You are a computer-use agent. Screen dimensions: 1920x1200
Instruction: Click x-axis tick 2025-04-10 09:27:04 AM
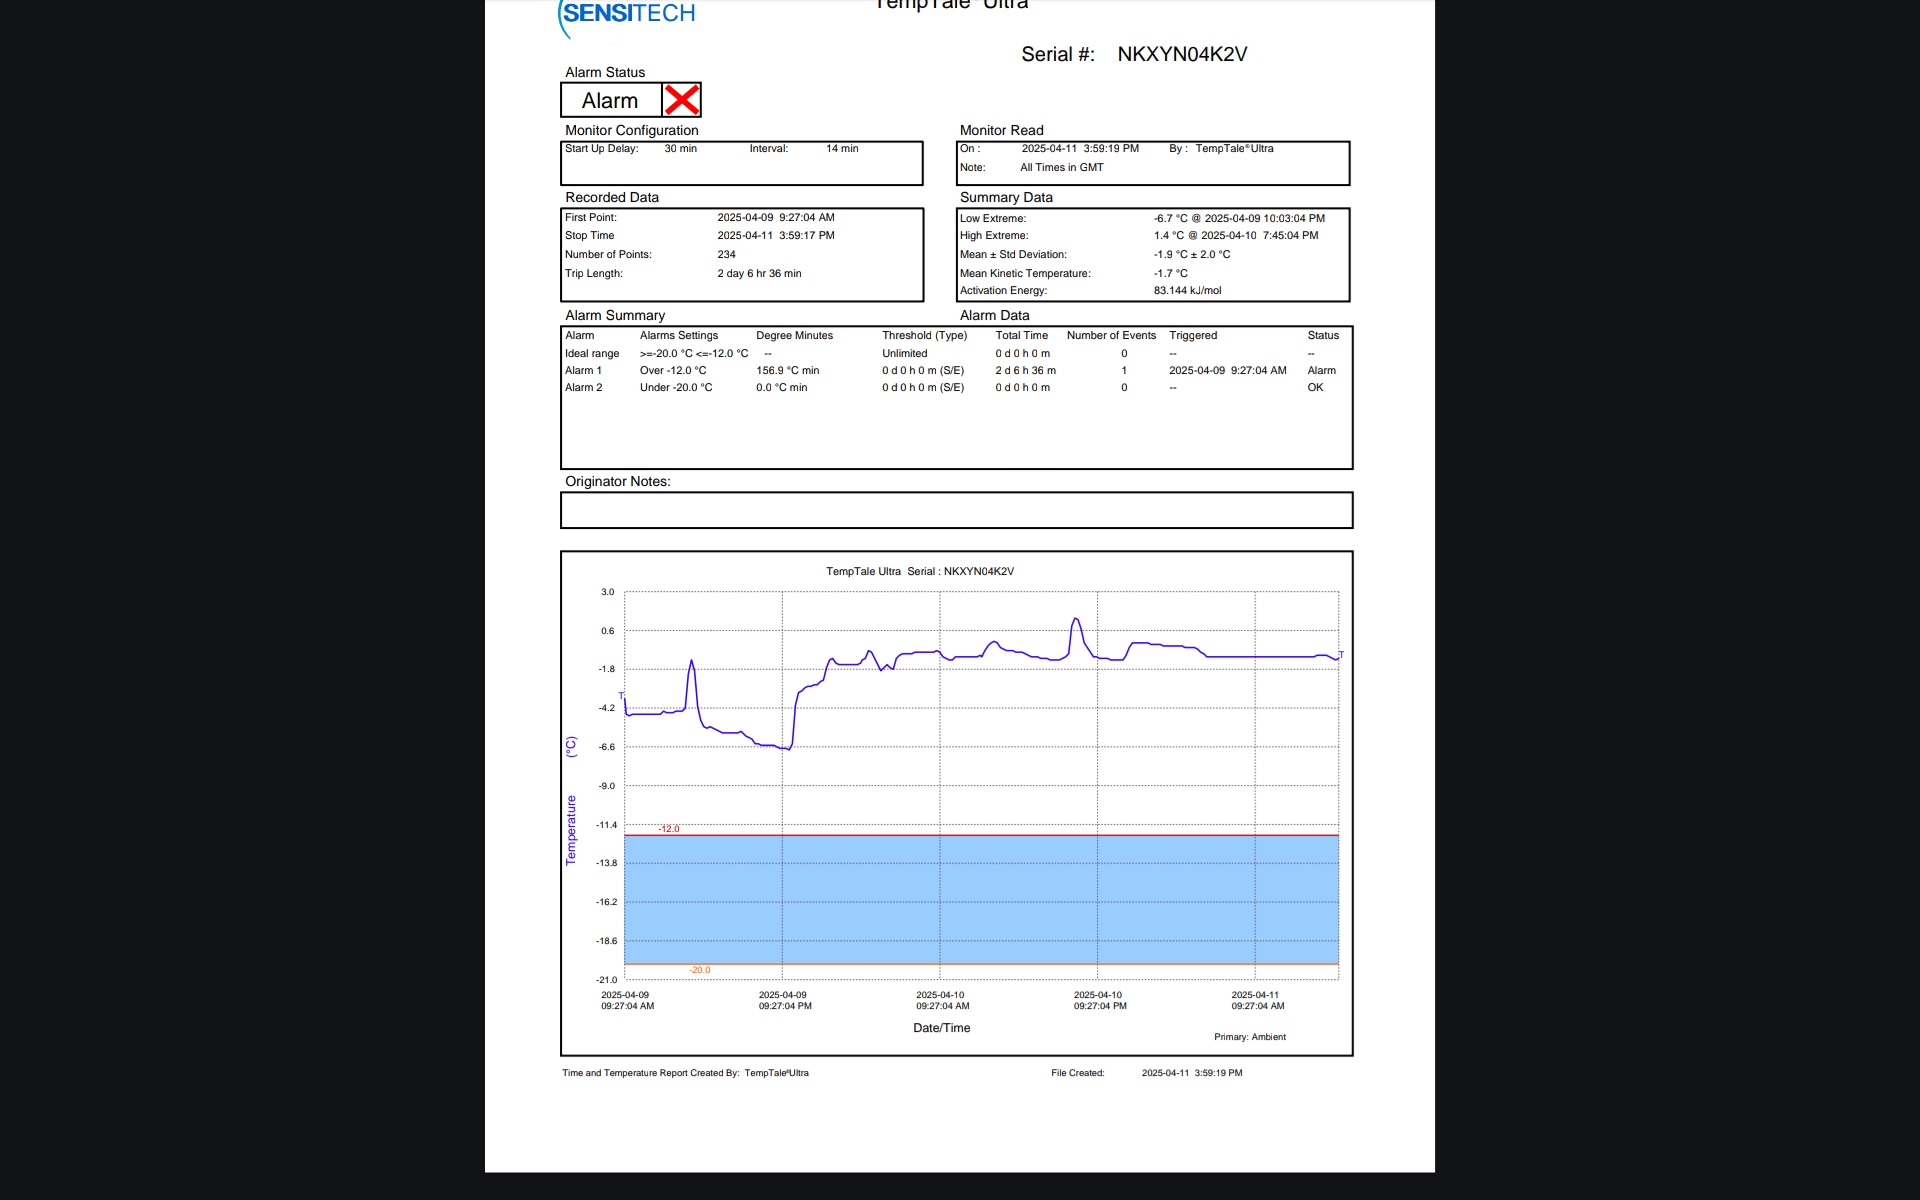942,1000
